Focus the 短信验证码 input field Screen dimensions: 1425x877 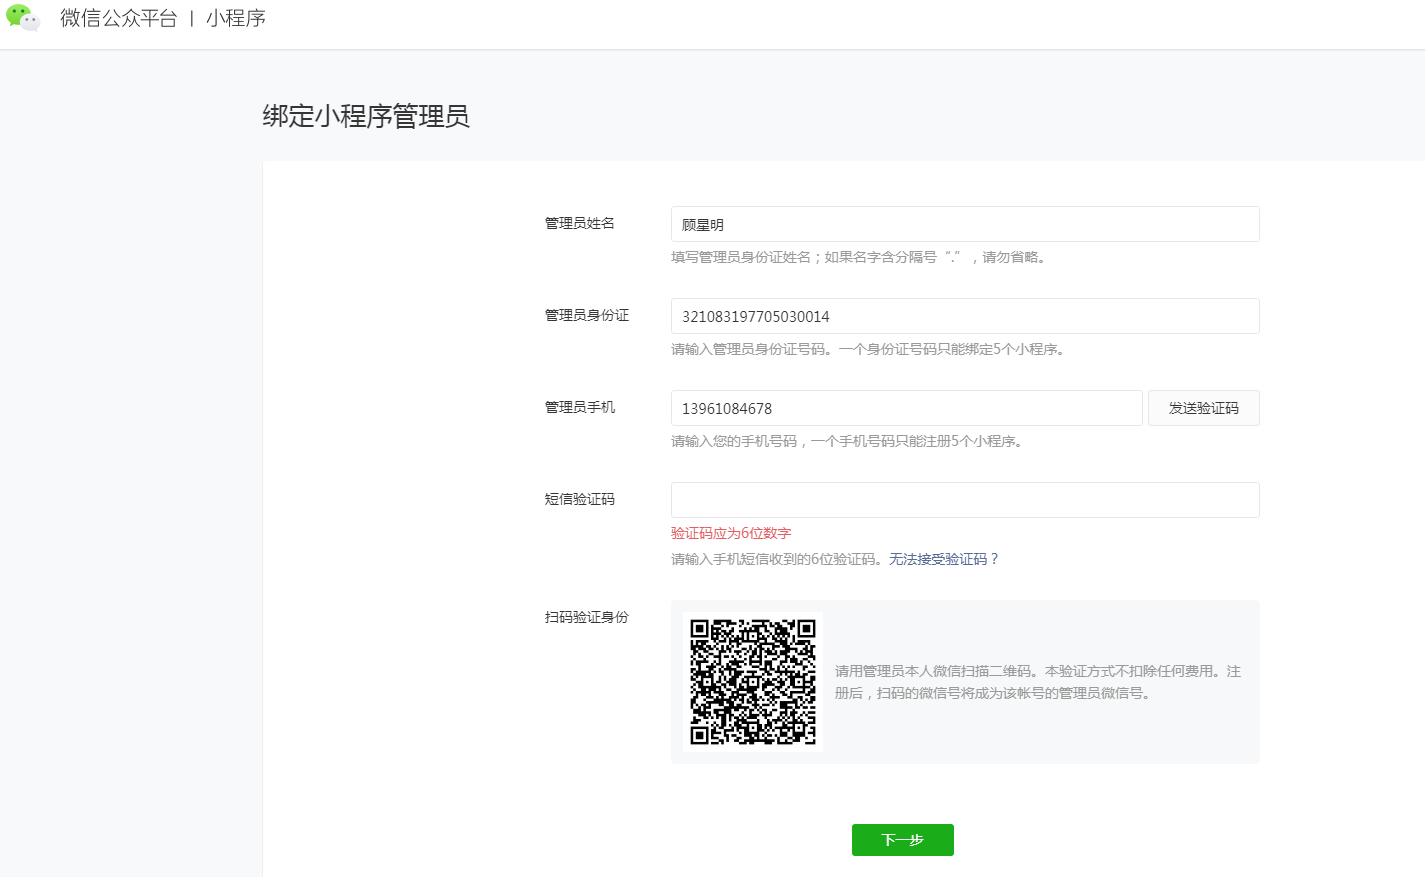(x=965, y=500)
